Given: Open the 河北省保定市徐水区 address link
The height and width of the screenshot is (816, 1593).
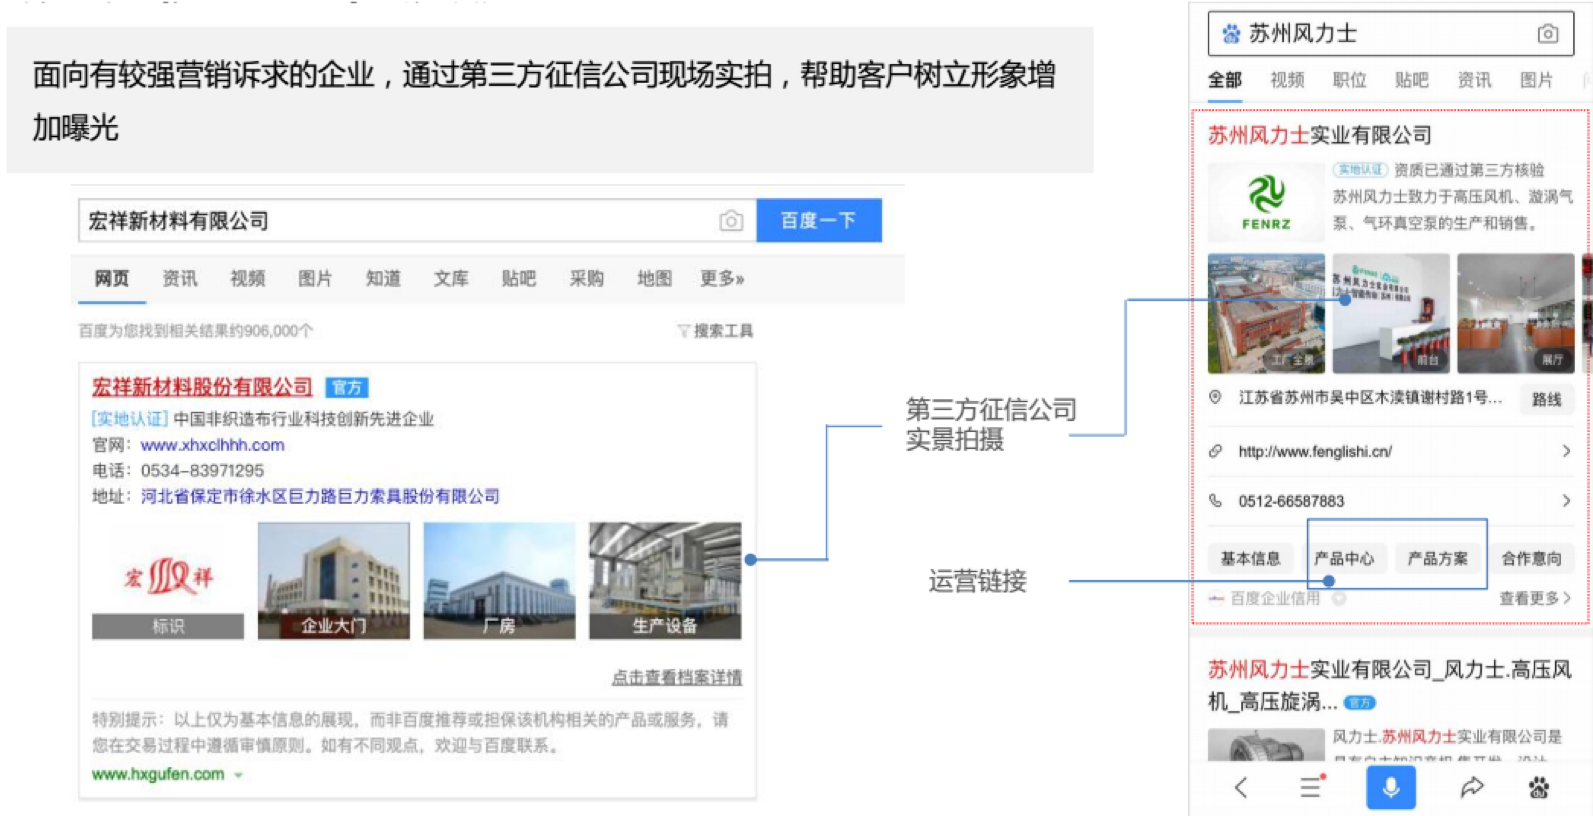Looking at the screenshot, I should (320, 496).
